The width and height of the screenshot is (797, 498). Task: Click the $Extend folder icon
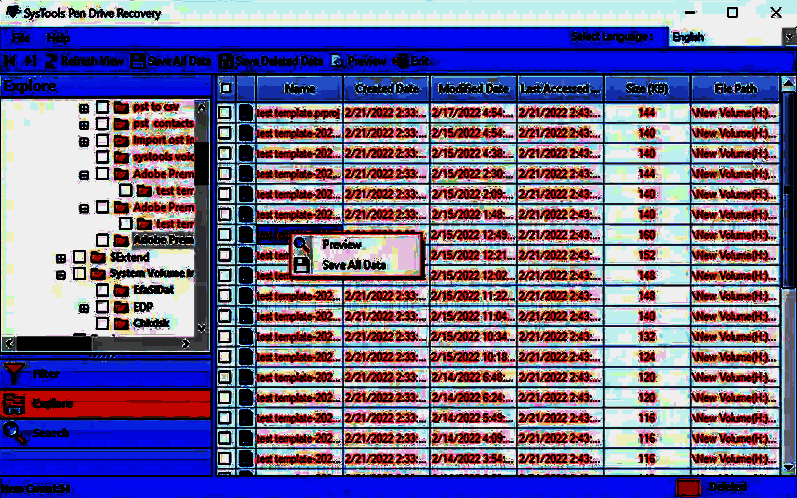97,257
